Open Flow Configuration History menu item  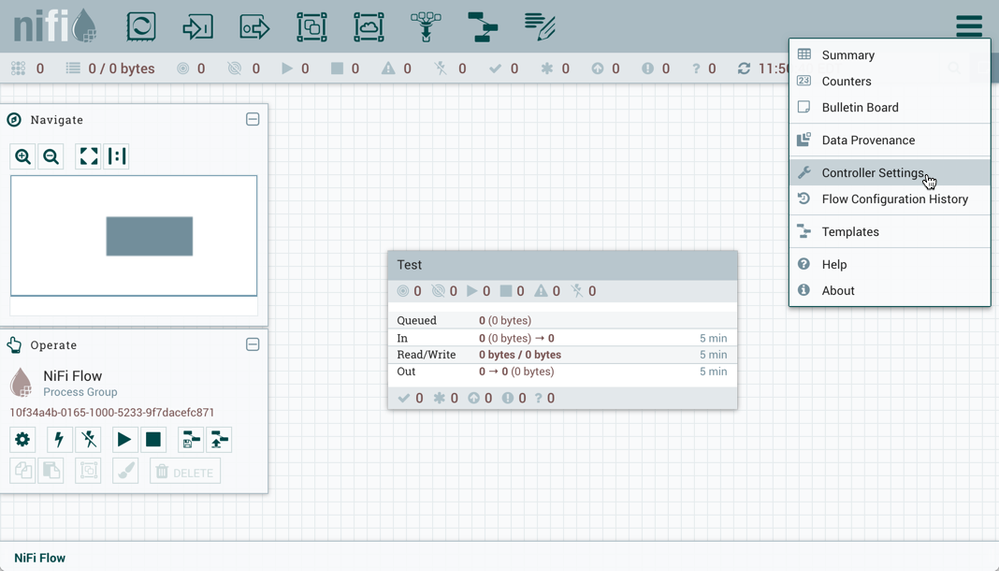(x=894, y=199)
